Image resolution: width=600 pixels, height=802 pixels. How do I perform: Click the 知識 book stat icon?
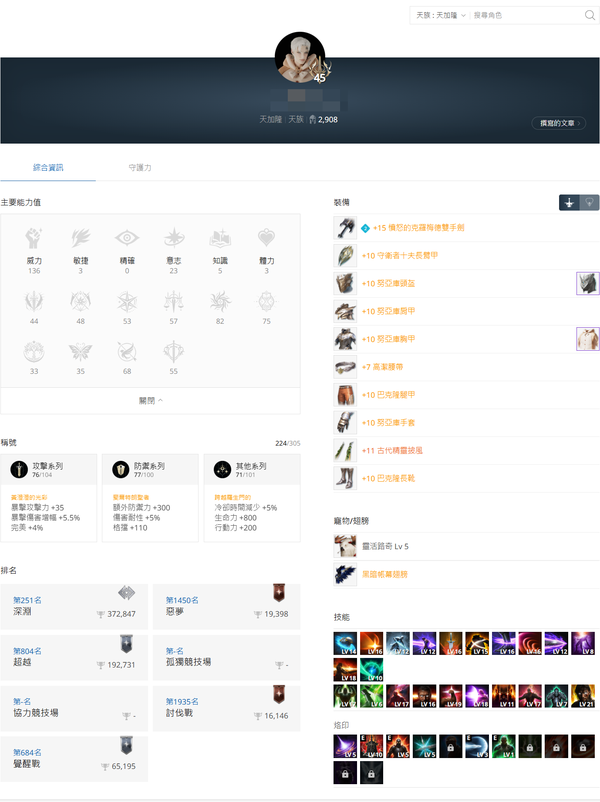tap(220, 238)
